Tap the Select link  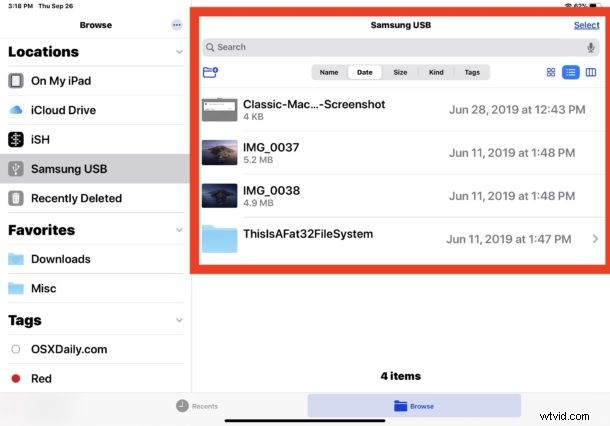point(586,25)
